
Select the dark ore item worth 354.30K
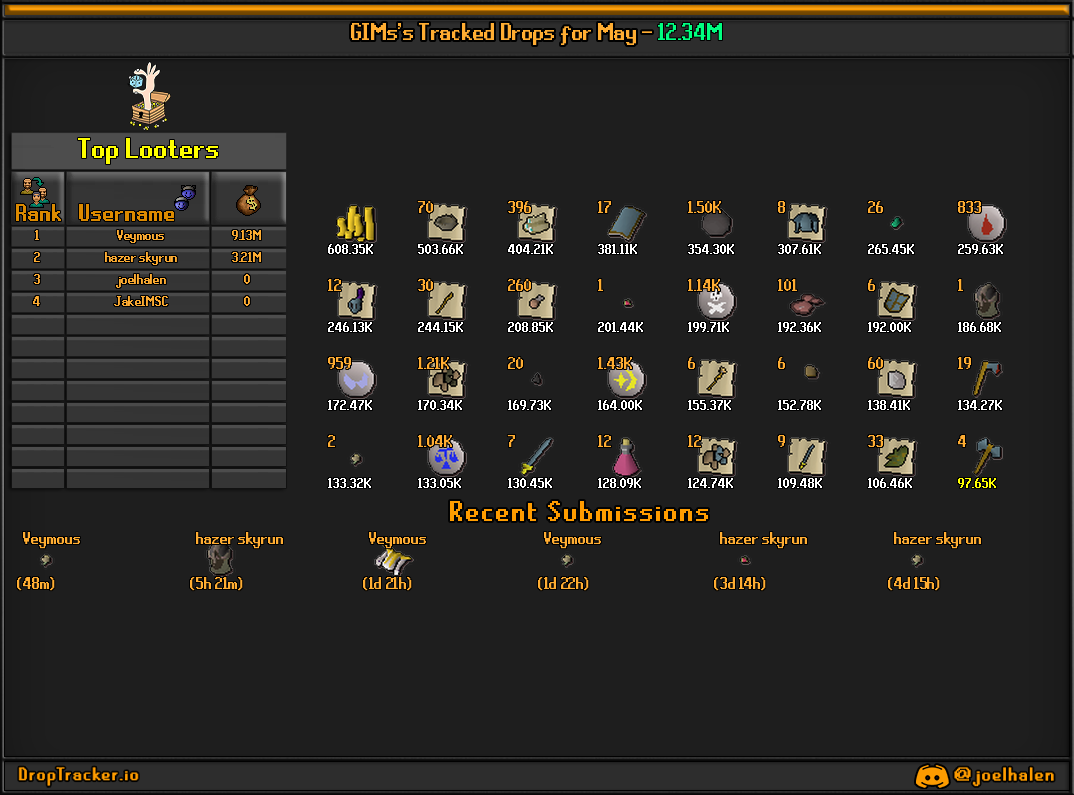tap(716, 224)
